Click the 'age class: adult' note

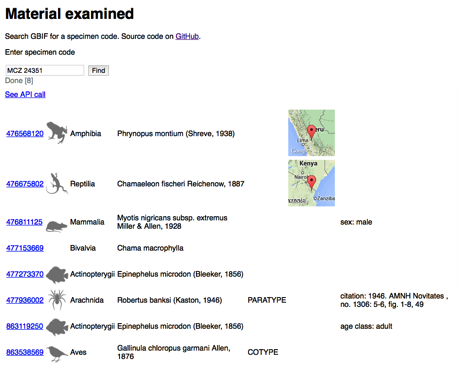click(x=366, y=326)
